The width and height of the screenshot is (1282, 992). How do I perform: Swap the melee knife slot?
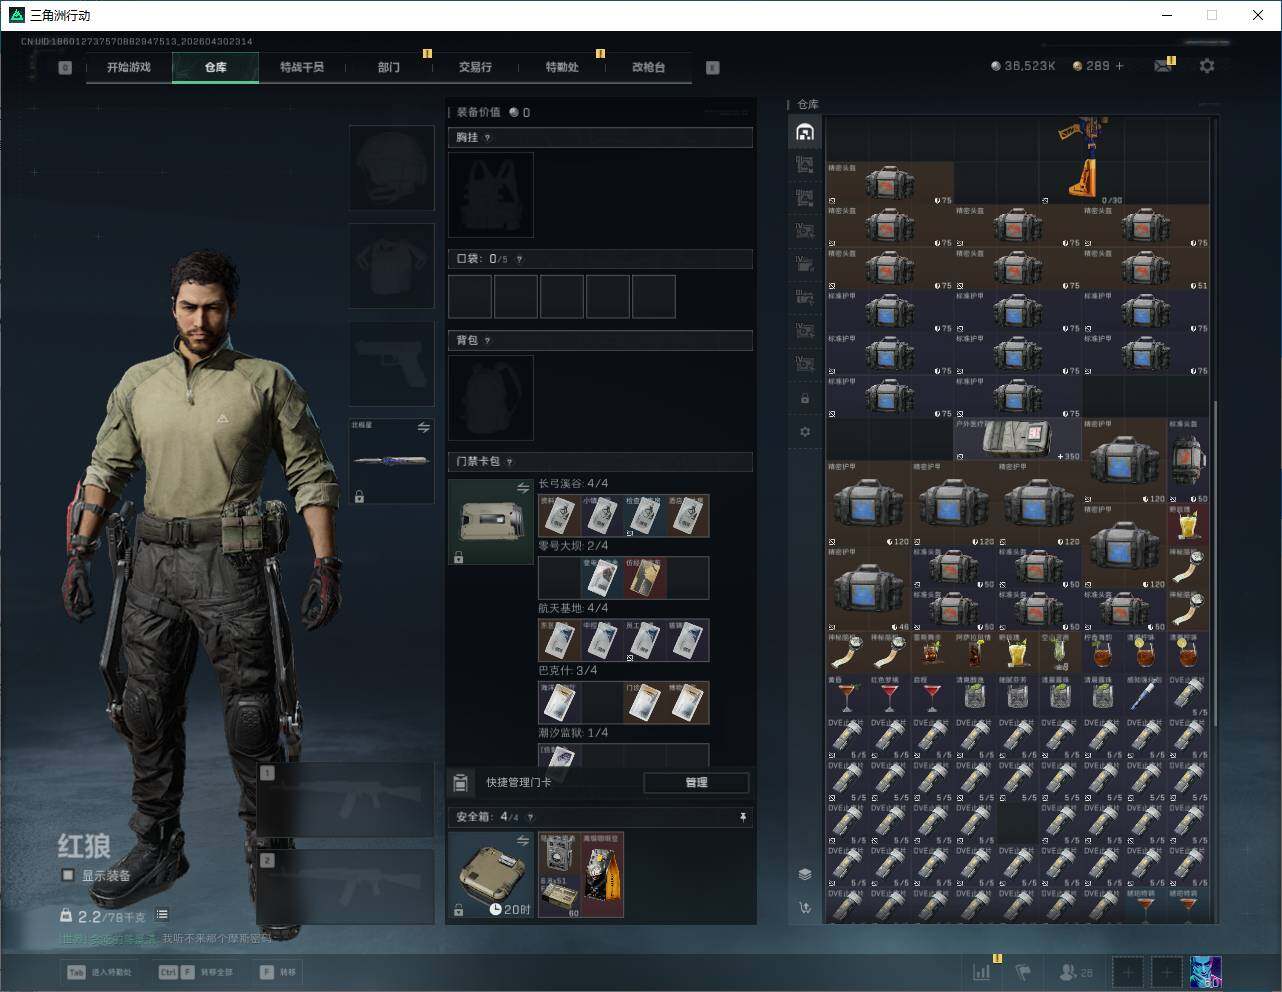[x=423, y=428]
